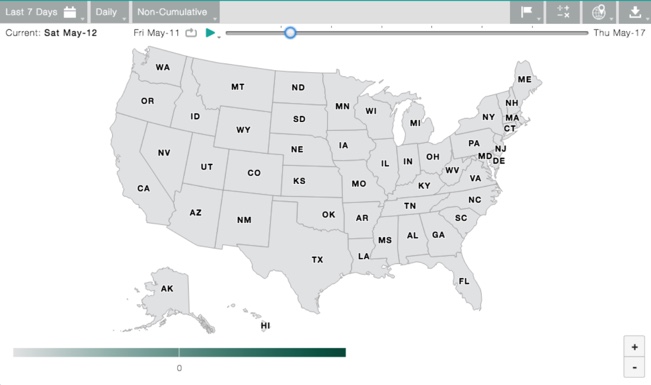Select Pennsylvania (PA)
651x385 pixels.
[474, 143]
